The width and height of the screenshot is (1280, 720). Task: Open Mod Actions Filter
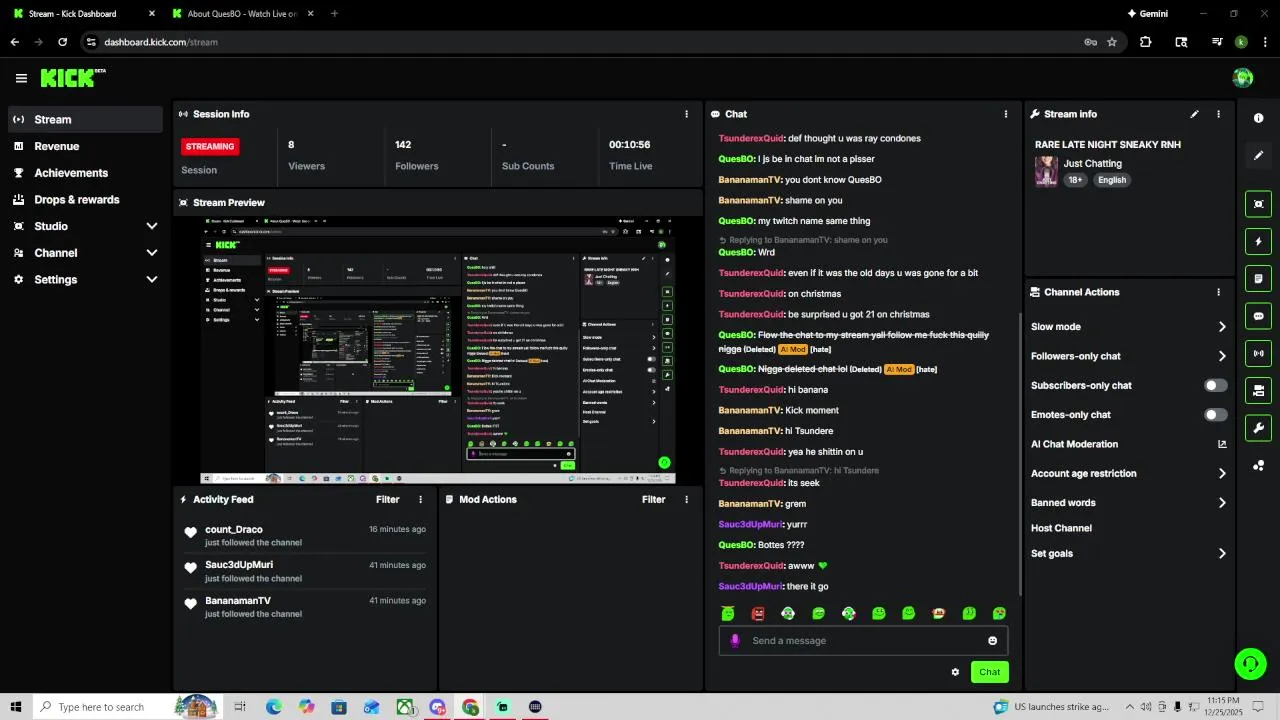click(x=654, y=500)
